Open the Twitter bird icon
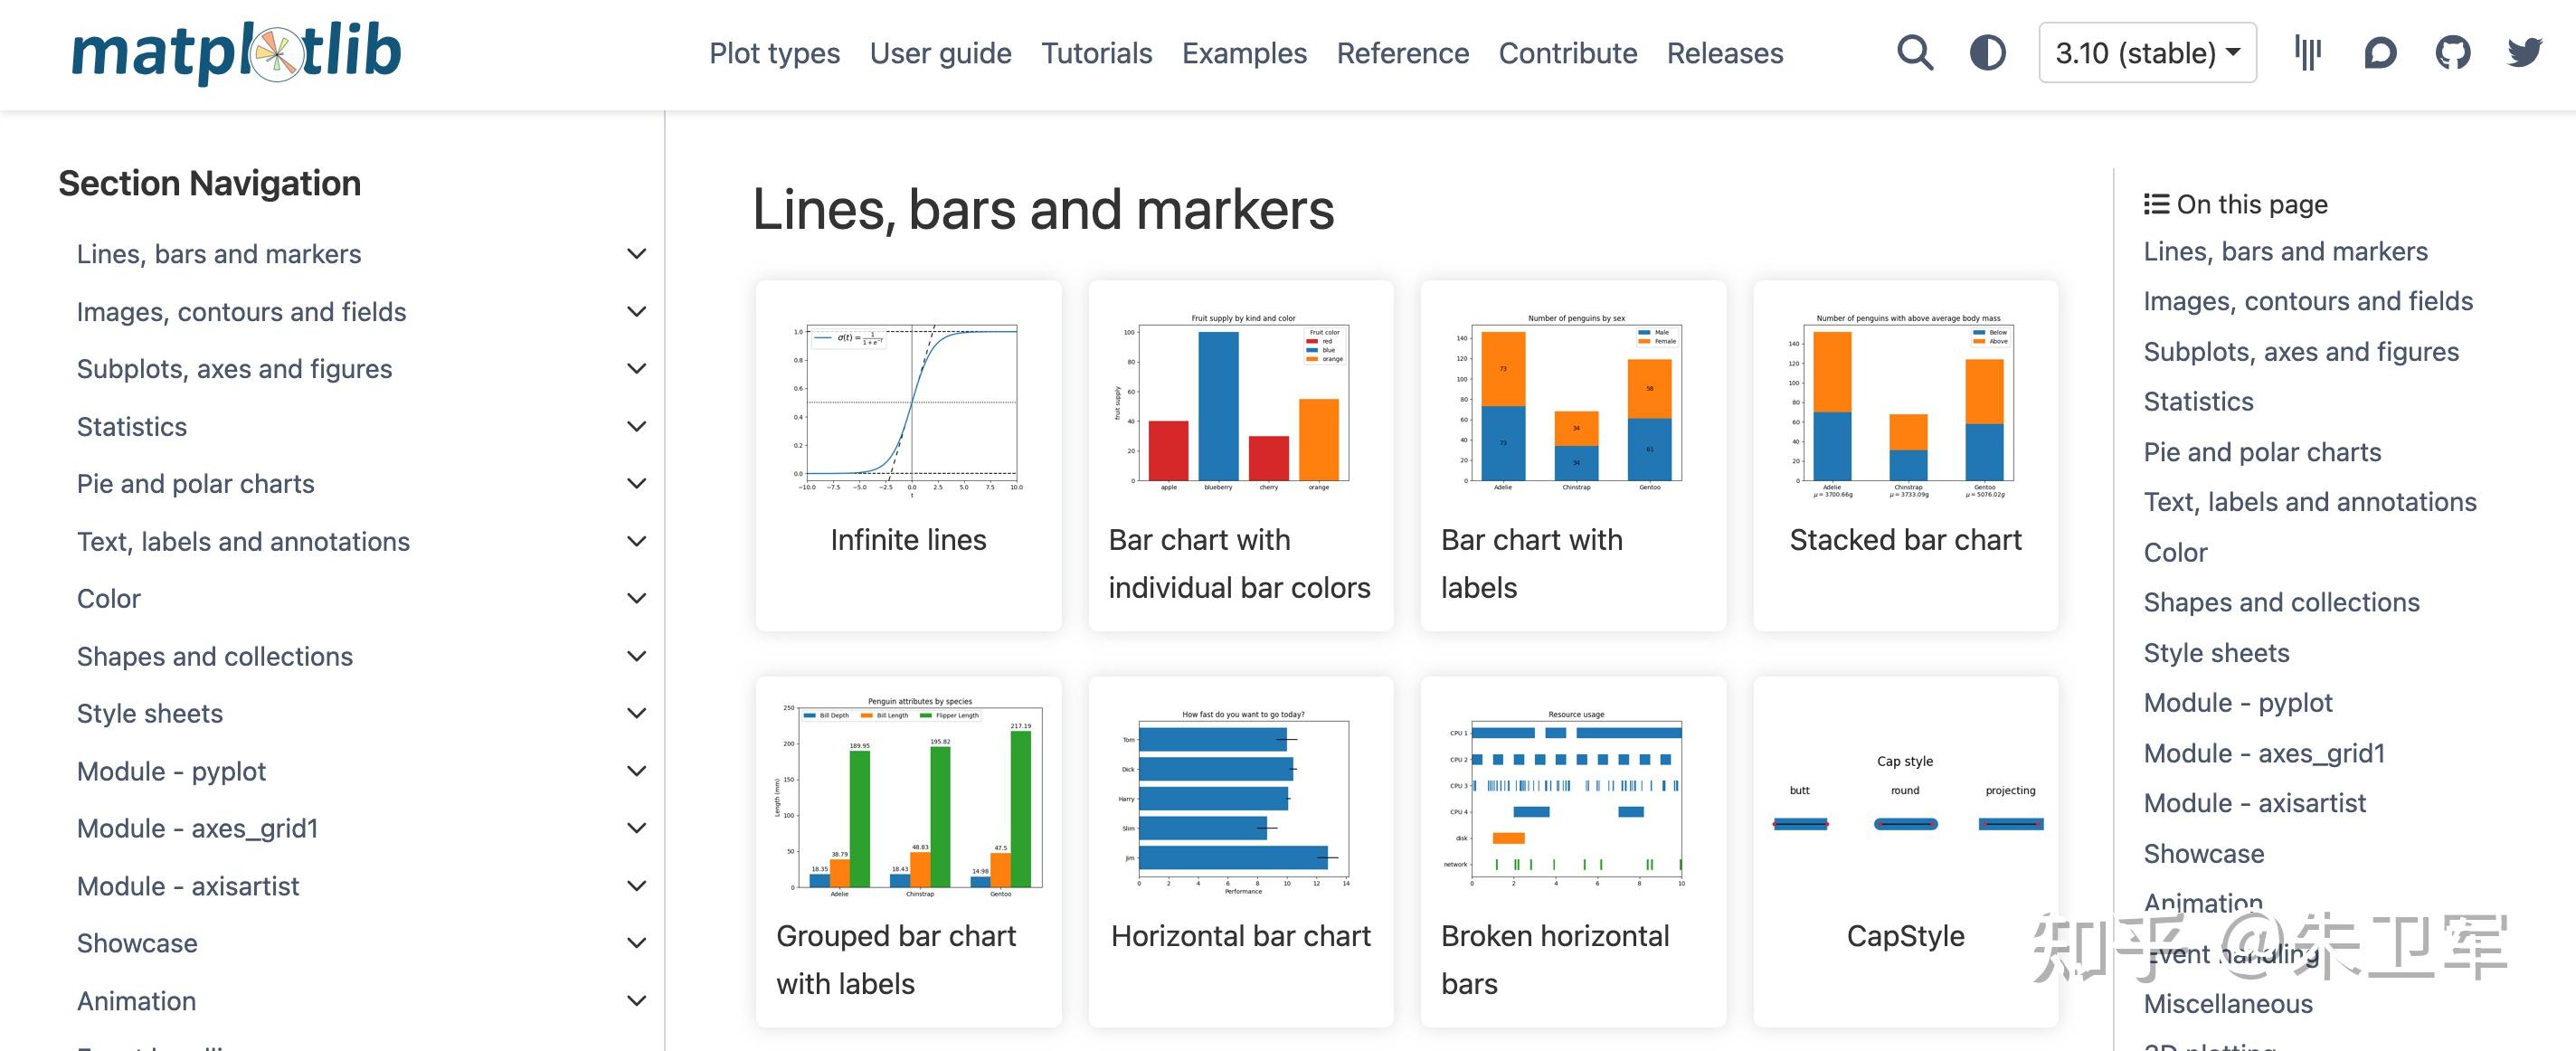The height and width of the screenshot is (1051, 2576). click(x=2524, y=53)
